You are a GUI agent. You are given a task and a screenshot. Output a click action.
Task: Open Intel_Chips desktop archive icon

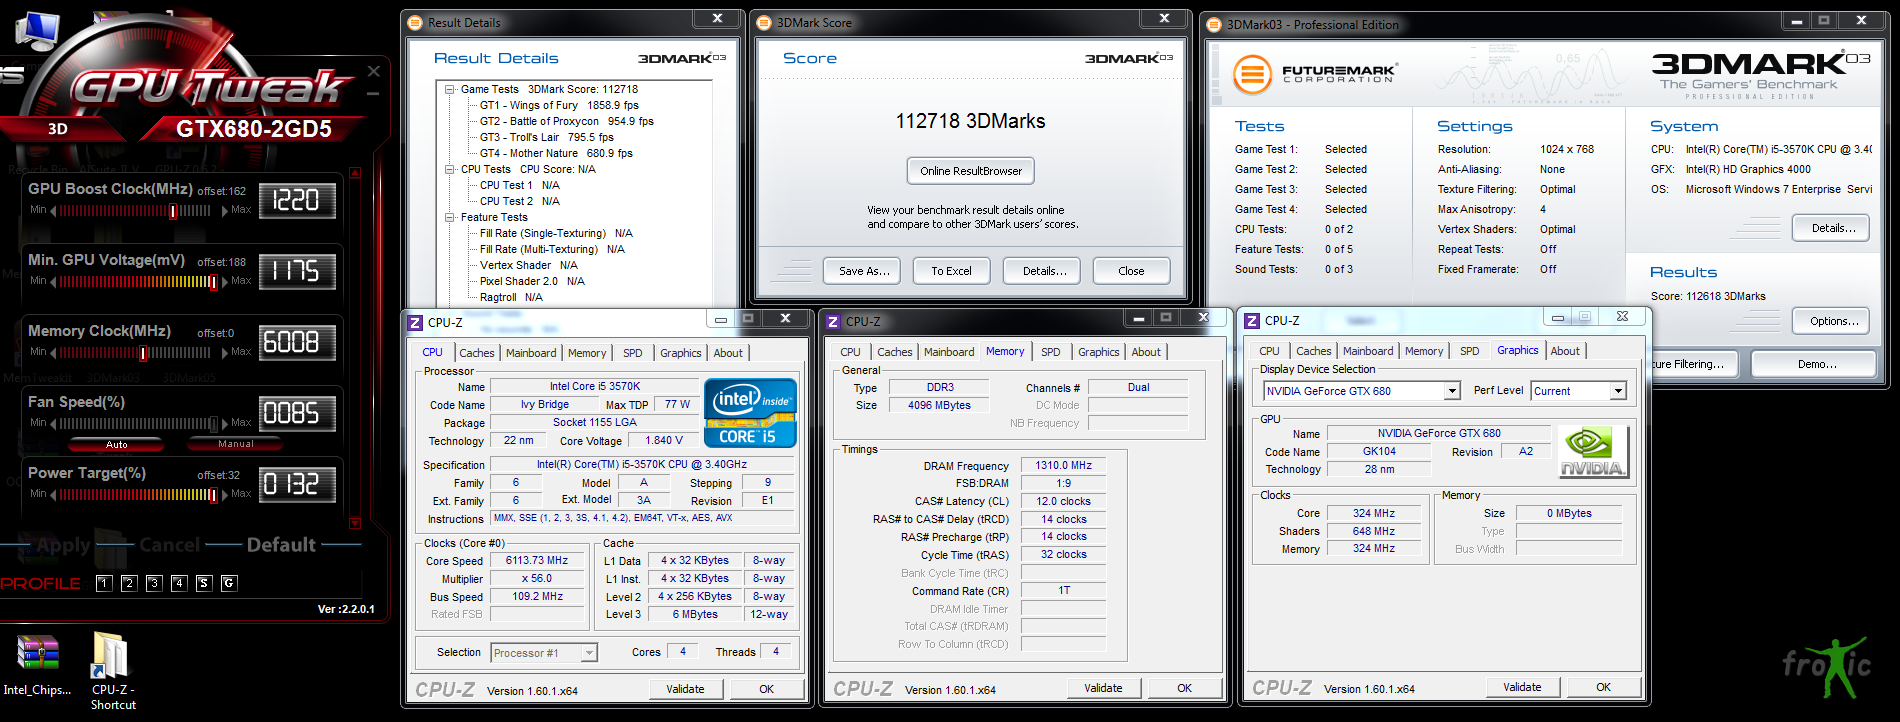point(38,664)
